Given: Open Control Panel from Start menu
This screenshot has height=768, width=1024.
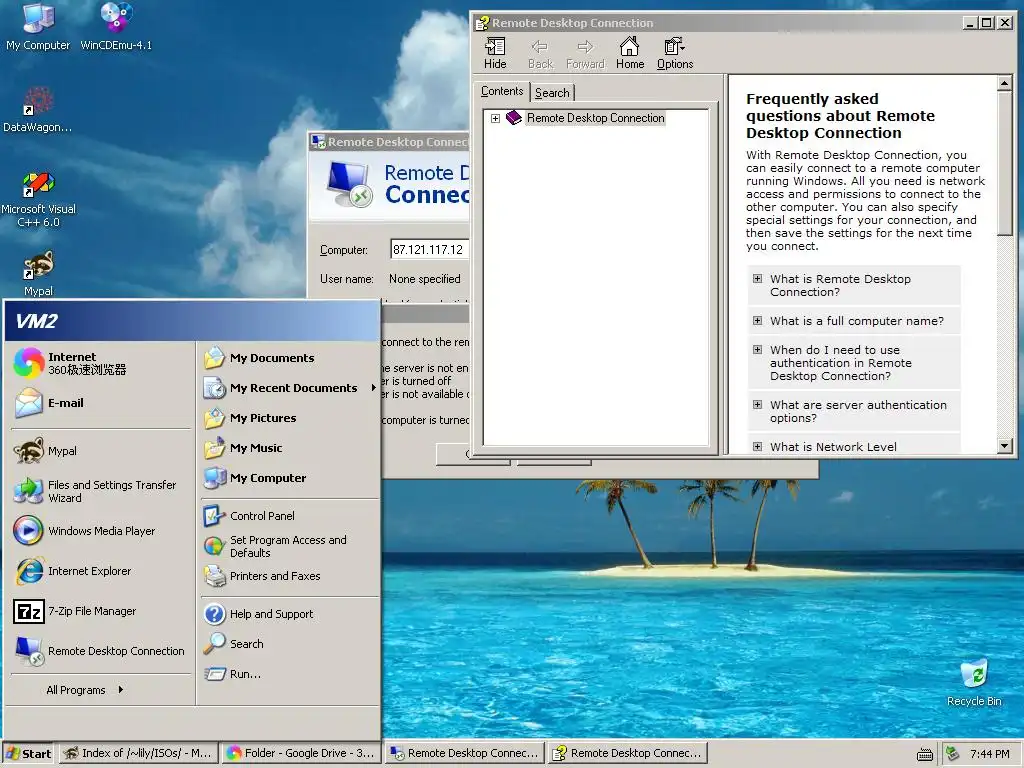Looking at the screenshot, I should tap(290, 516).
